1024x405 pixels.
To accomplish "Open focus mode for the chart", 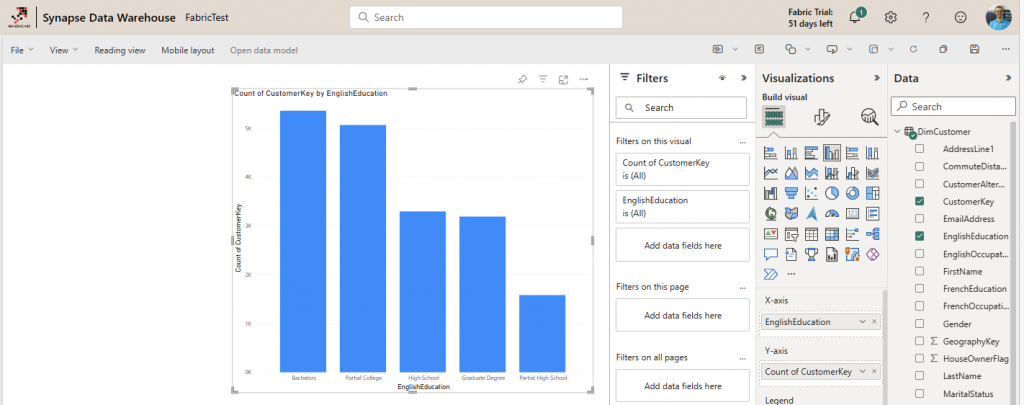I will tap(563, 79).
